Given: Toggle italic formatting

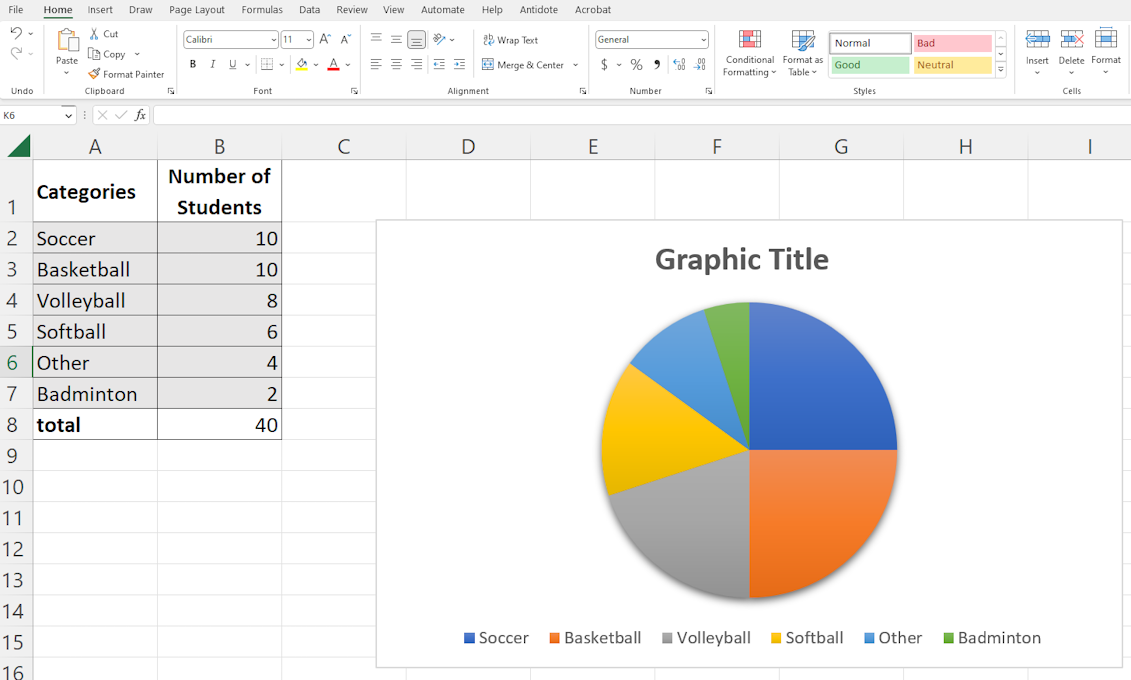Looking at the screenshot, I should 213,65.
